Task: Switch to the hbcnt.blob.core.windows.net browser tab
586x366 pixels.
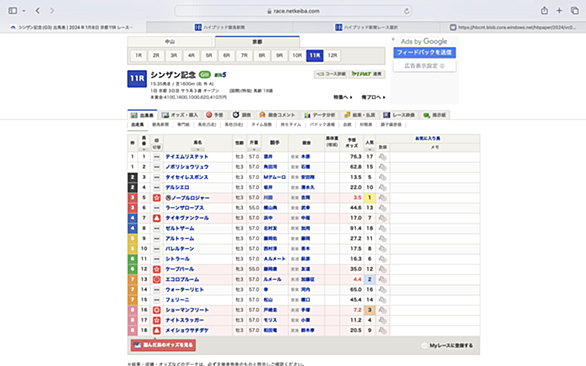Action: point(513,27)
